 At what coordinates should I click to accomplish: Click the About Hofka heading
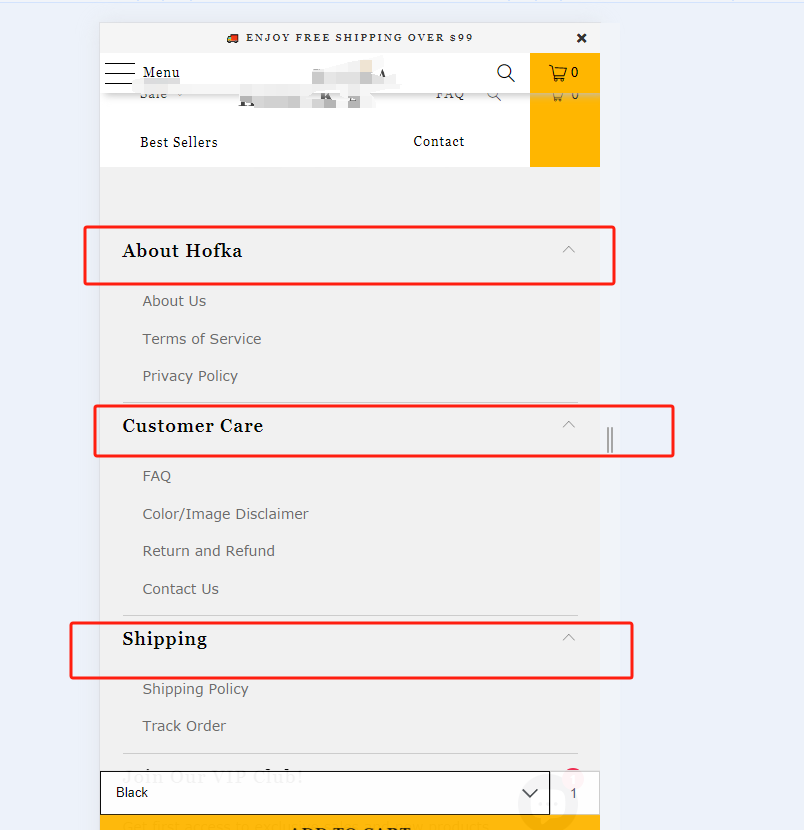coord(182,251)
